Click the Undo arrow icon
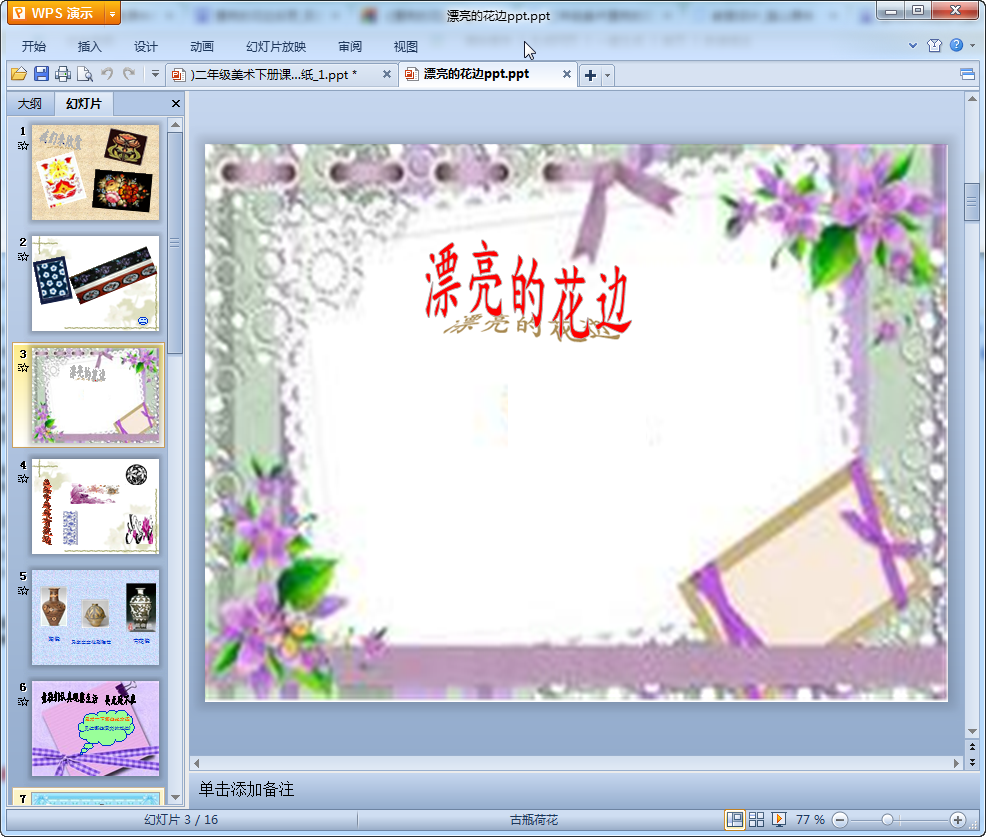986x837 pixels. (107, 74)
